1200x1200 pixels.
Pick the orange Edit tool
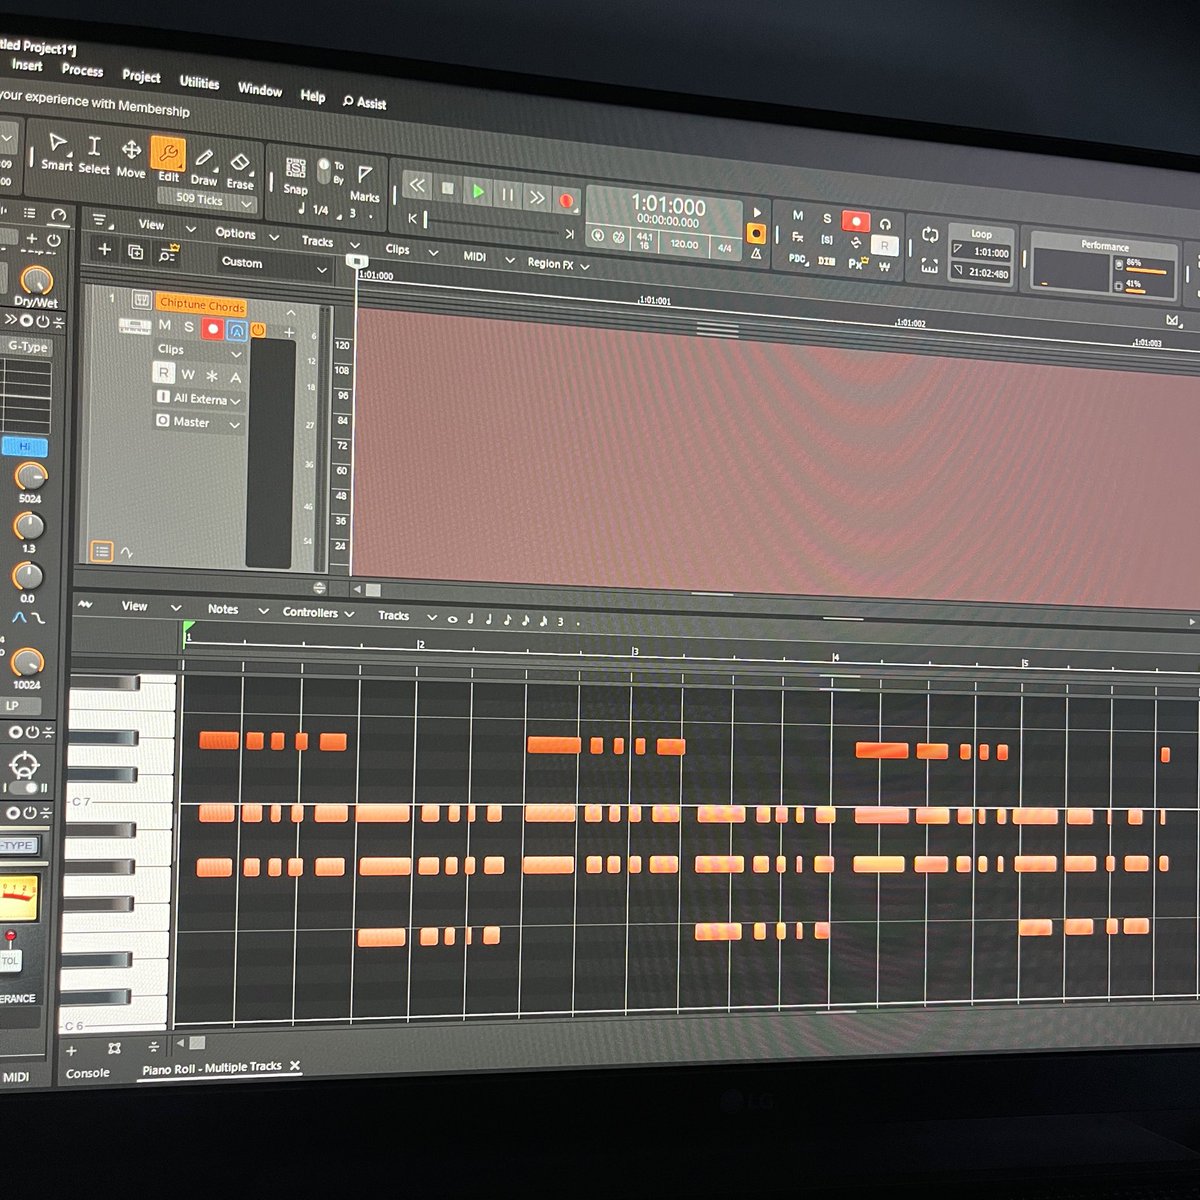click(x=168, y=161)
